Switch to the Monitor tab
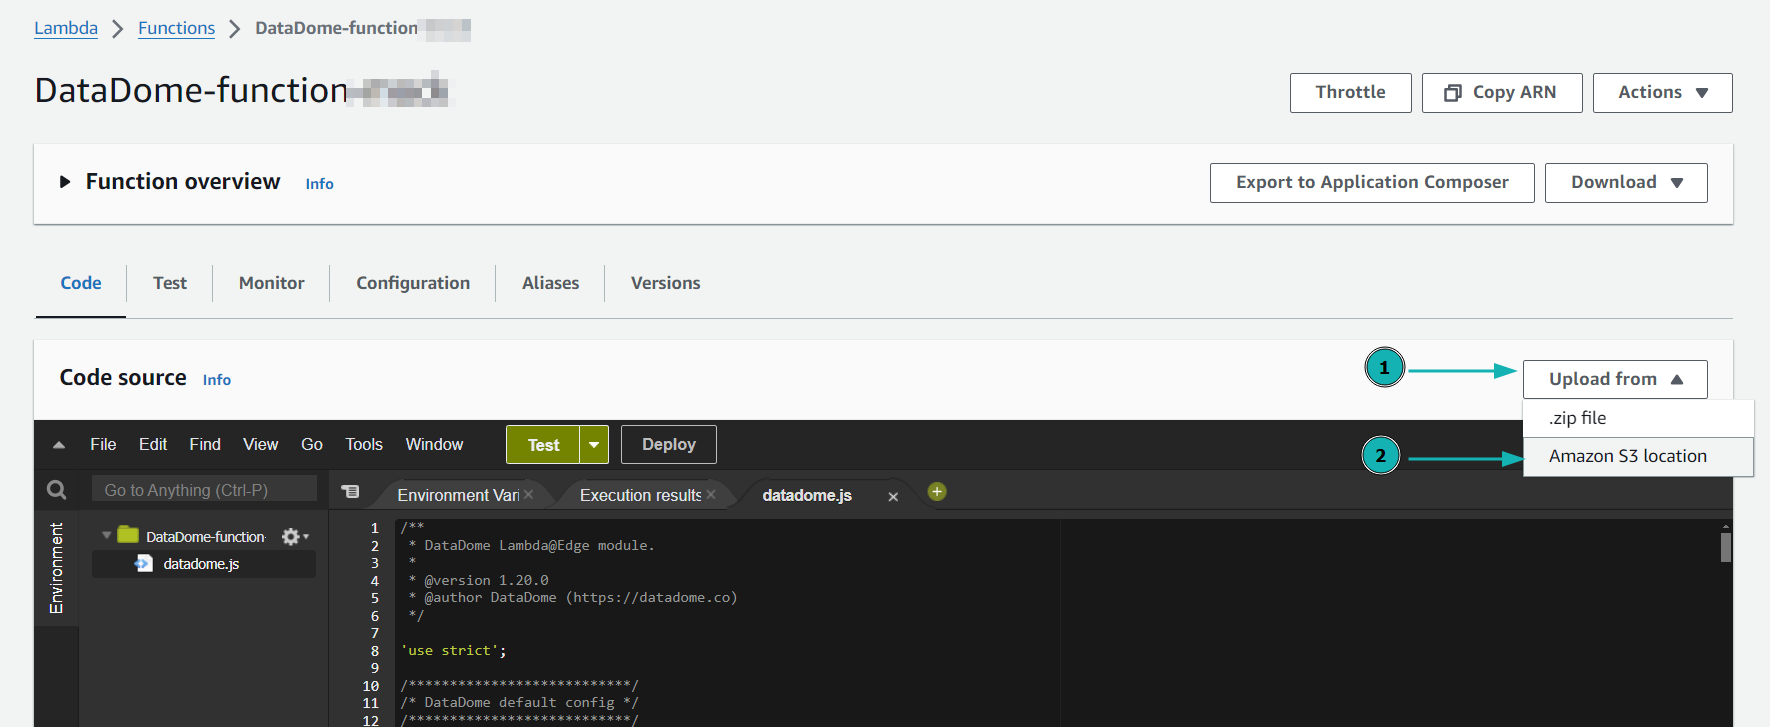Image resolution: width=1770 pixels, height=727 pixels. 271,283
